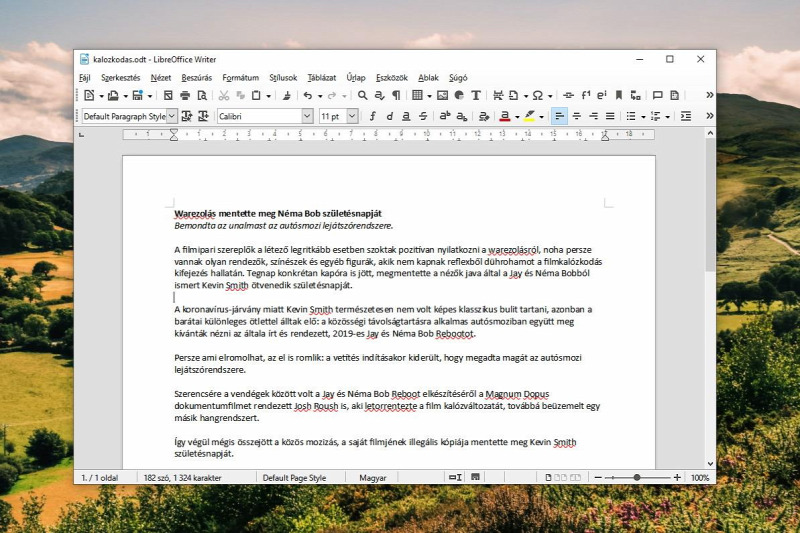The height and width of the screenshot is (533, 800).
Task: Open font color dropdown arrow
Action: 517,117
